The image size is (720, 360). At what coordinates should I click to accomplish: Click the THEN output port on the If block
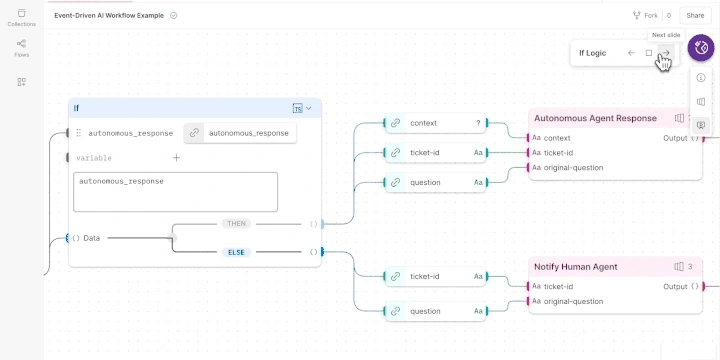(x=322, y=224)
